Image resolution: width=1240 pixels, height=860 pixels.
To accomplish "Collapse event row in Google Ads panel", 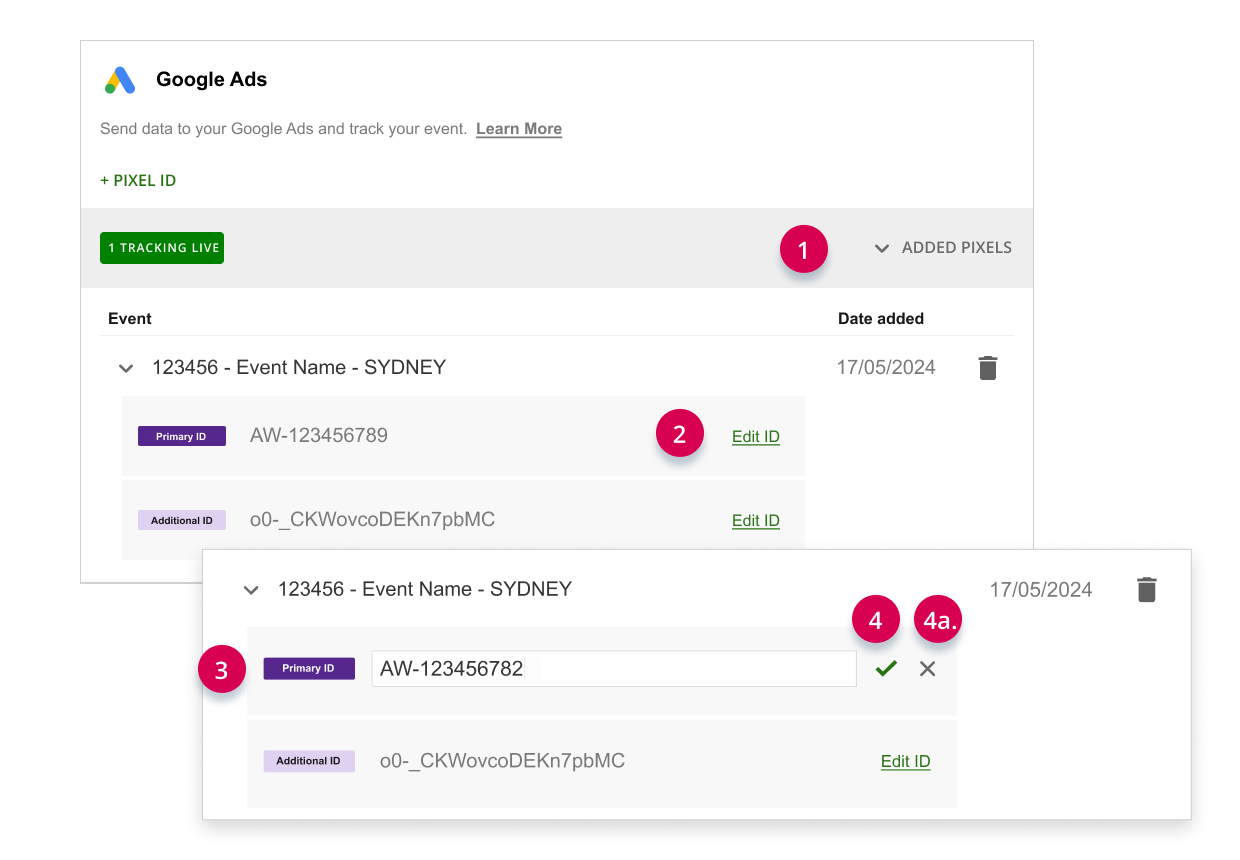I will coord(126,368).
